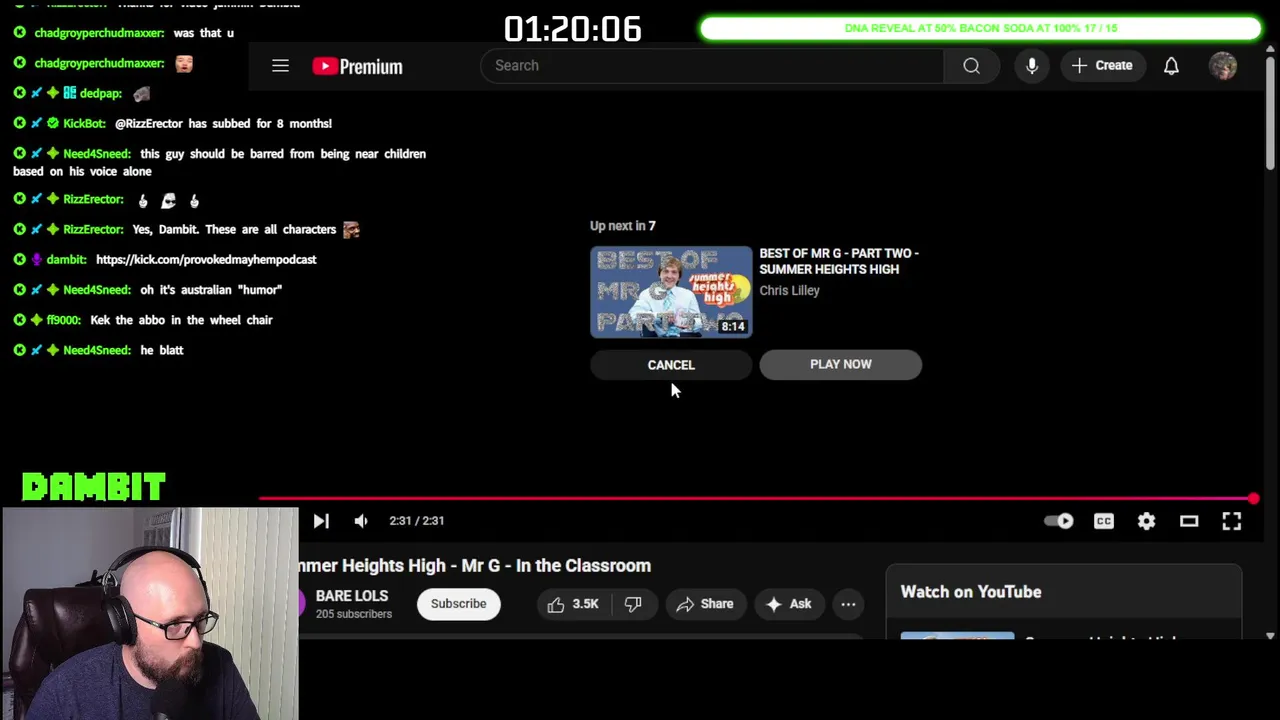
Task: Open notifications bell
Action: (x=1171, y=66)
